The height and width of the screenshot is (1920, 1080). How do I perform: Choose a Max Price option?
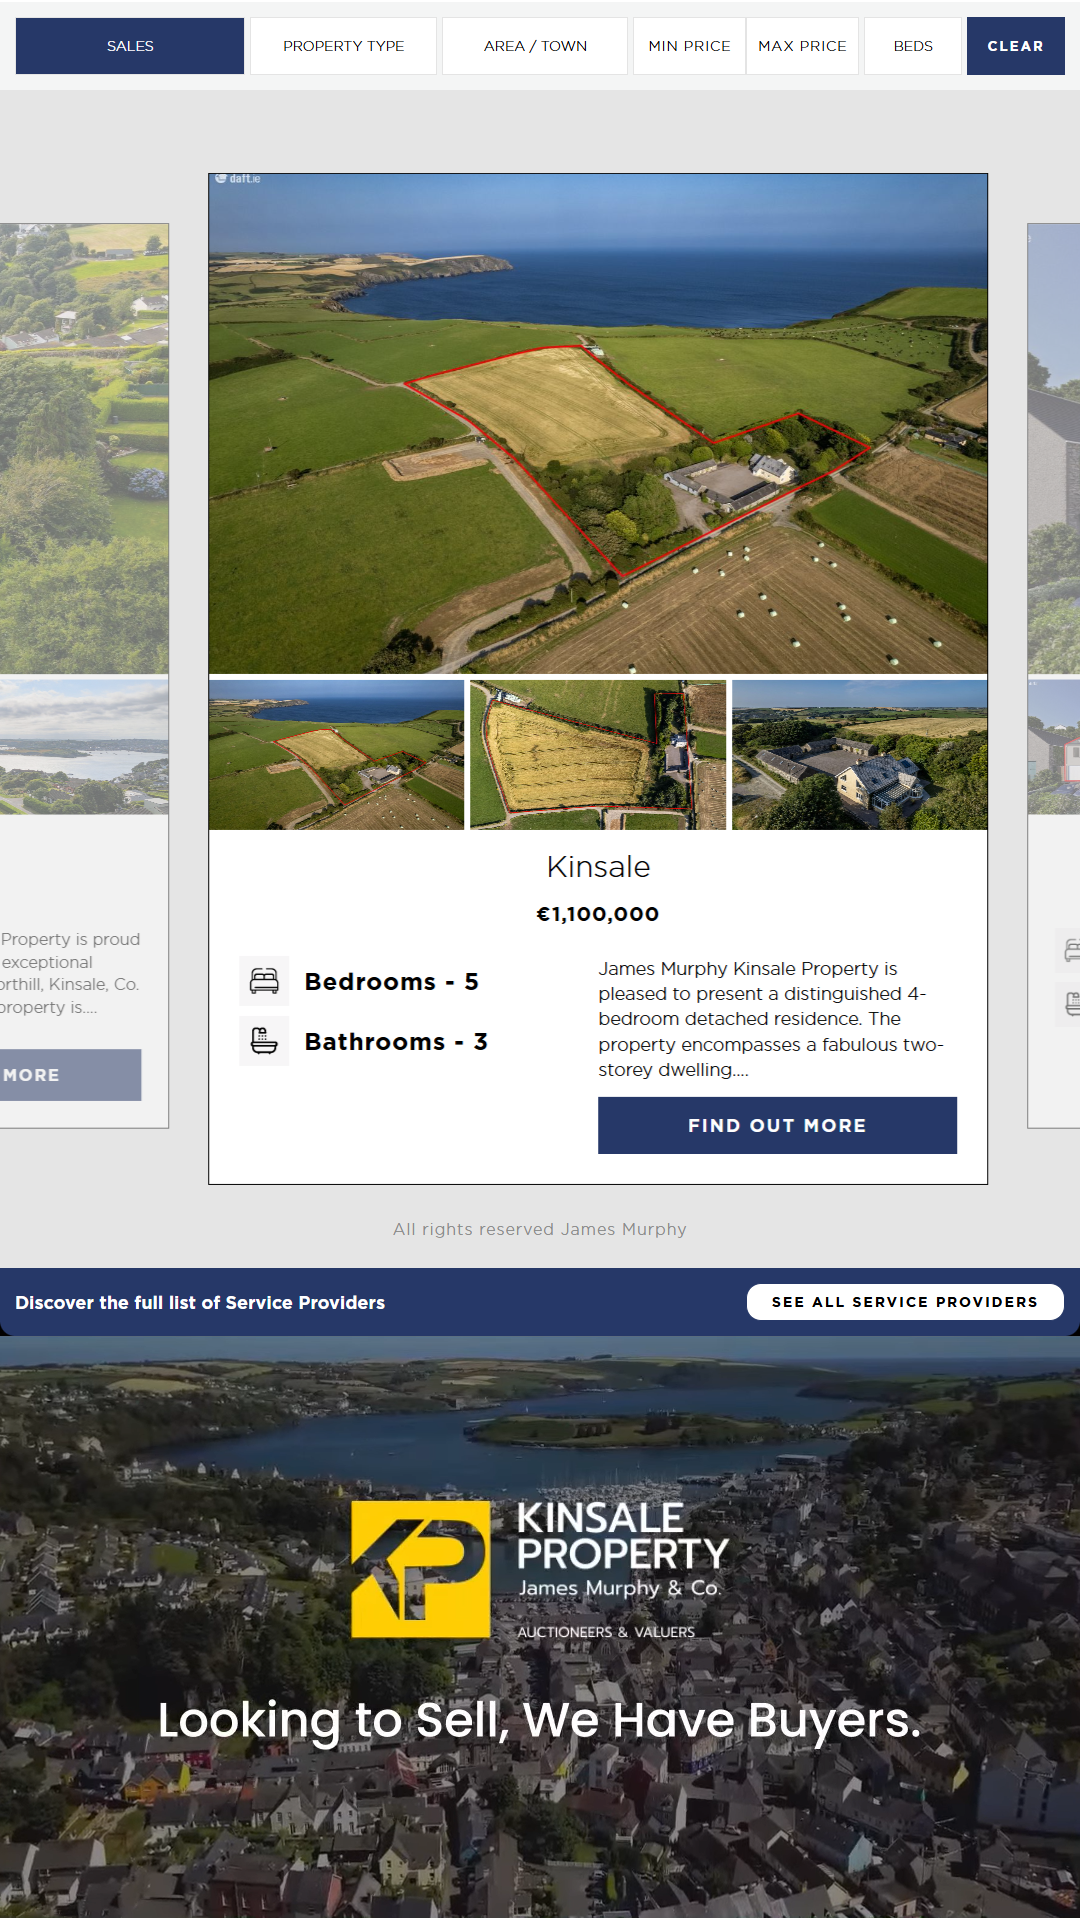point(802,46)
